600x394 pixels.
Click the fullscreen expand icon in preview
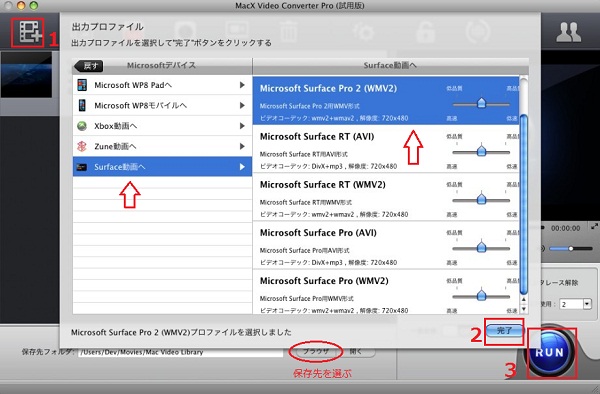tap(594, 227)
